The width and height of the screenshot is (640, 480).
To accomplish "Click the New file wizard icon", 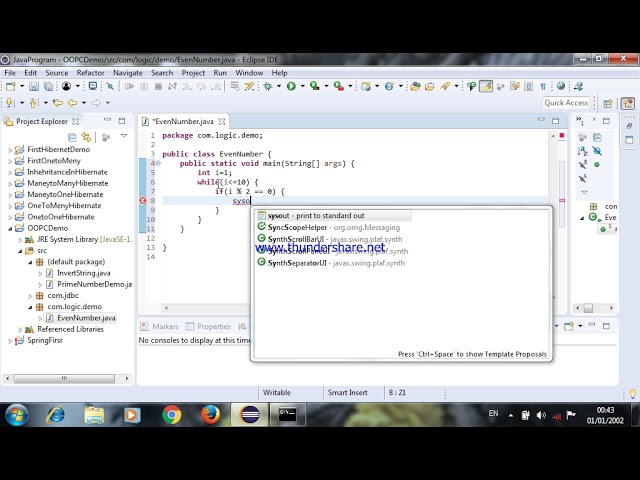I will [11, 86].
